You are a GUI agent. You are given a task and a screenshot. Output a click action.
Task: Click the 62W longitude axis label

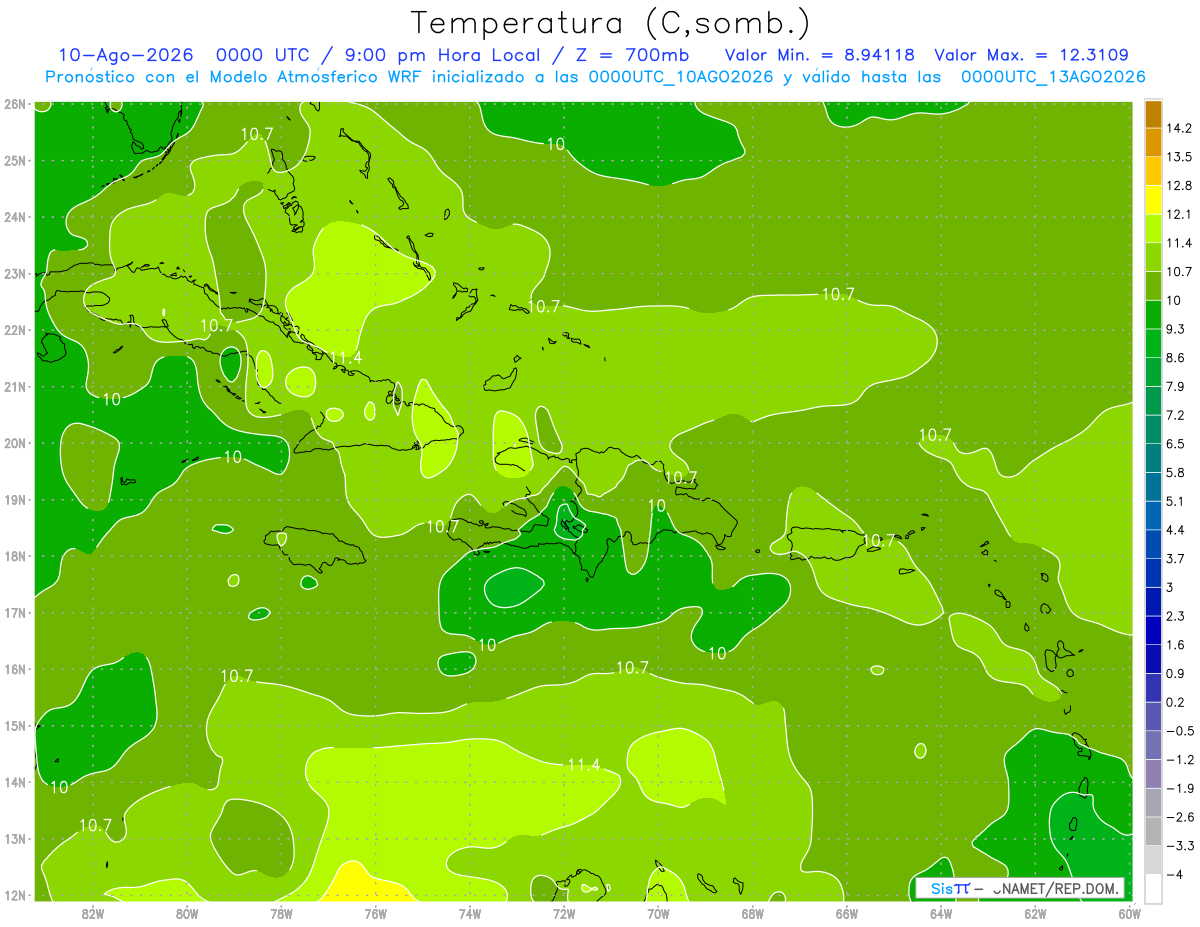[x=1035, y=913]
